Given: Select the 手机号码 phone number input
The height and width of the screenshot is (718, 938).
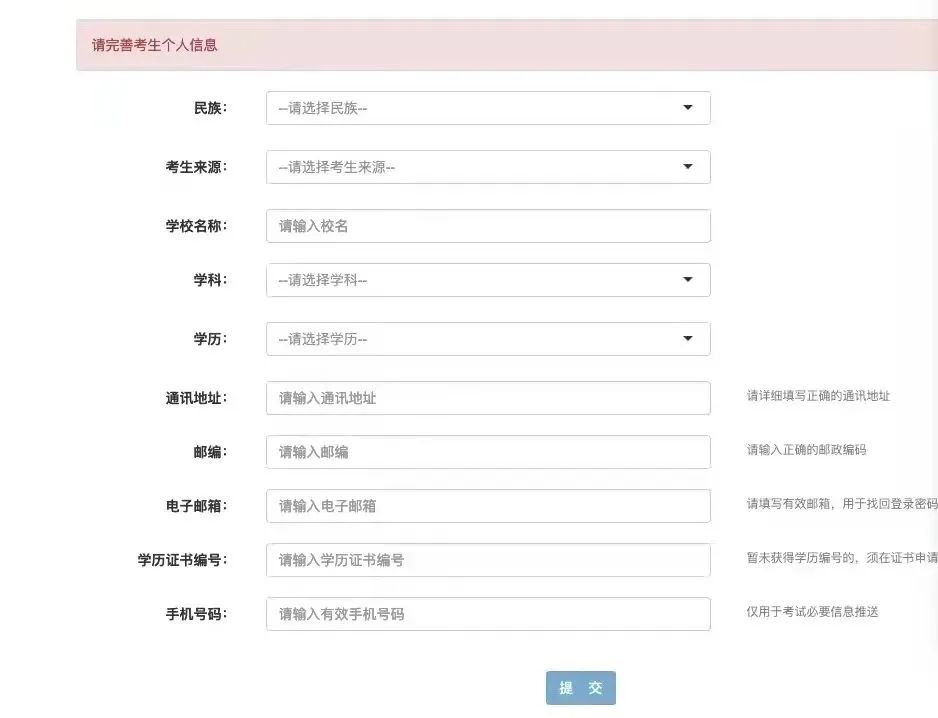Looking at the screenshot, I should [x=487, y=613].
